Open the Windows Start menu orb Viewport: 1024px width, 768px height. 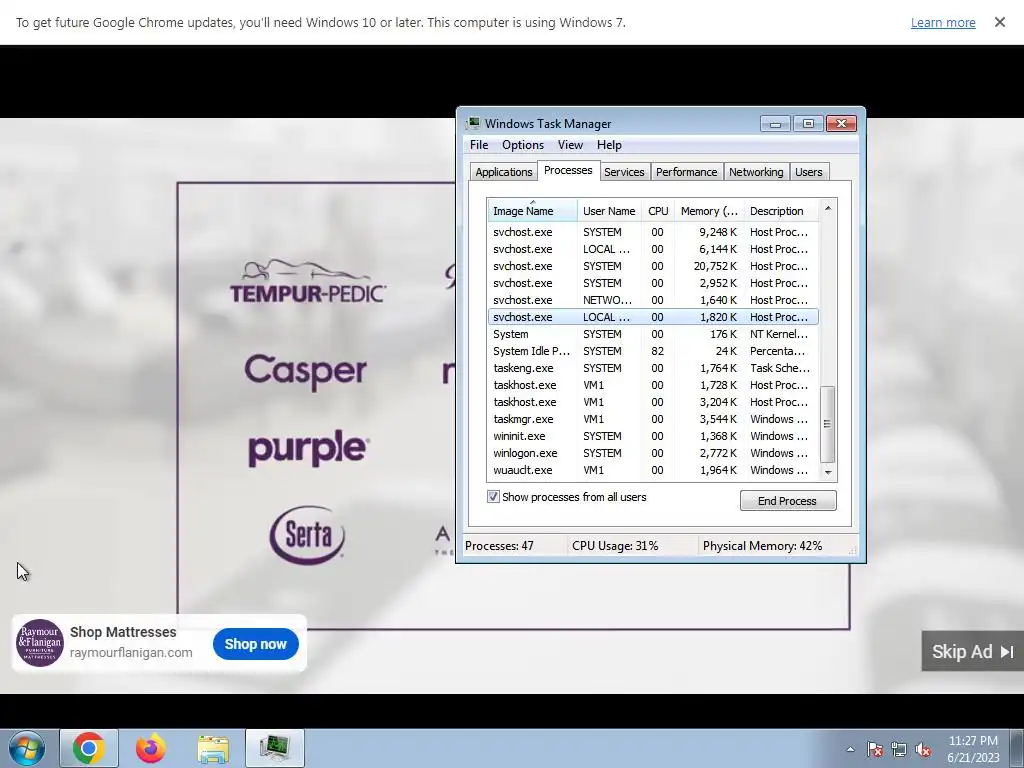[27, 748]
